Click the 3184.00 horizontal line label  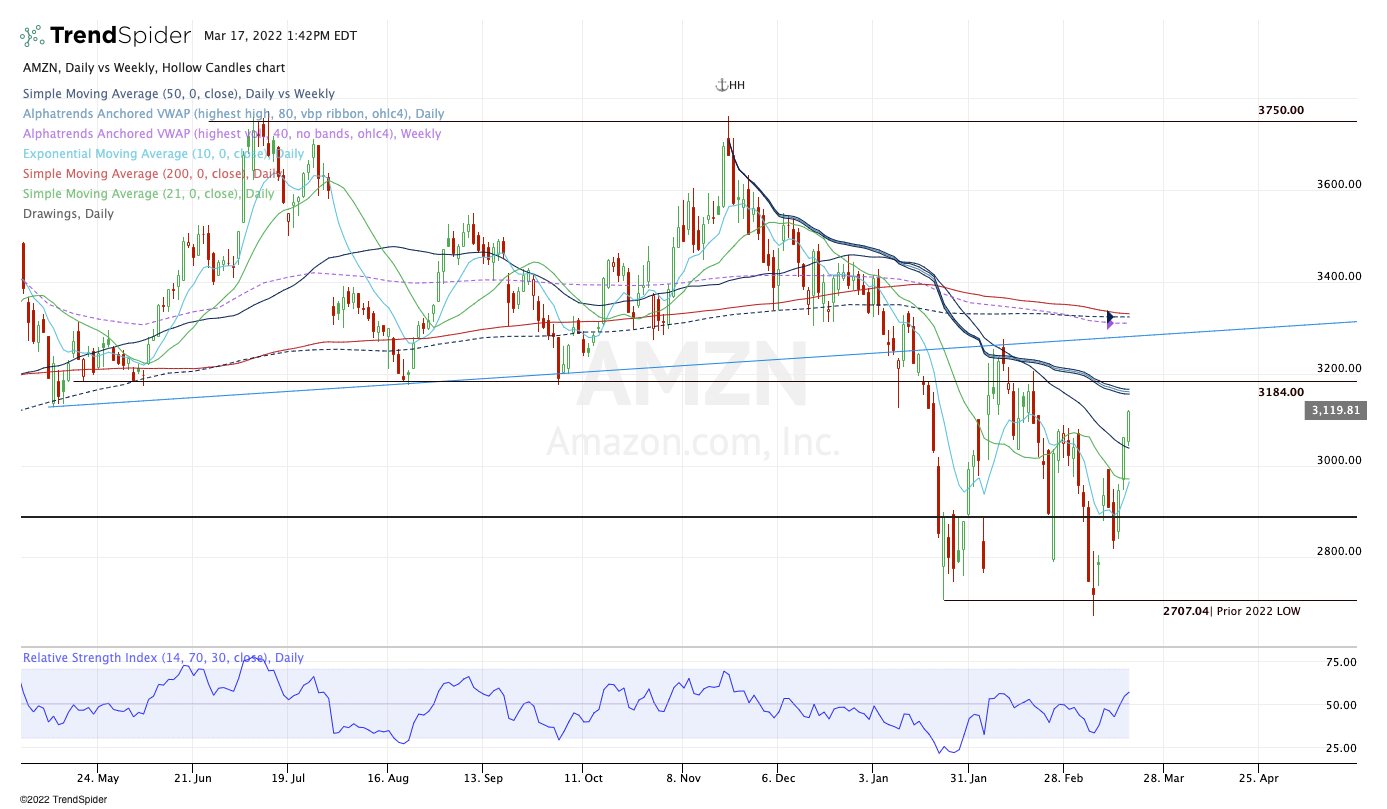1281,392
